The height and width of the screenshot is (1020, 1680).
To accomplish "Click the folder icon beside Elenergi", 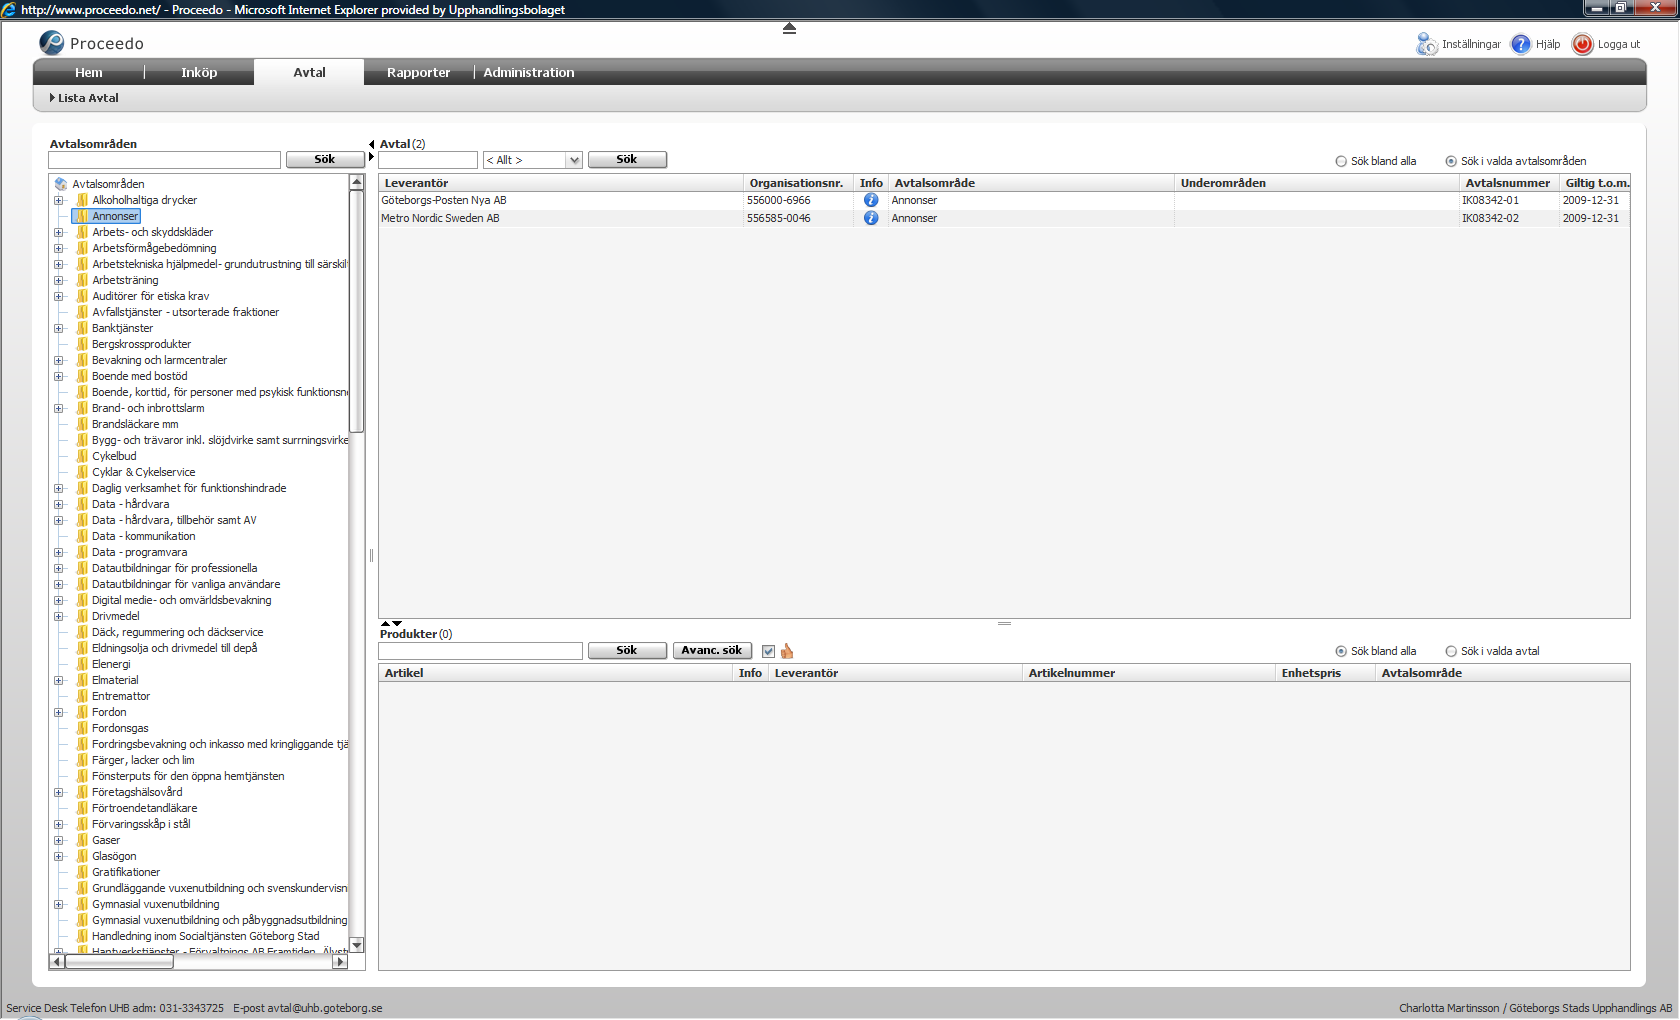I will tap(82, 664).
